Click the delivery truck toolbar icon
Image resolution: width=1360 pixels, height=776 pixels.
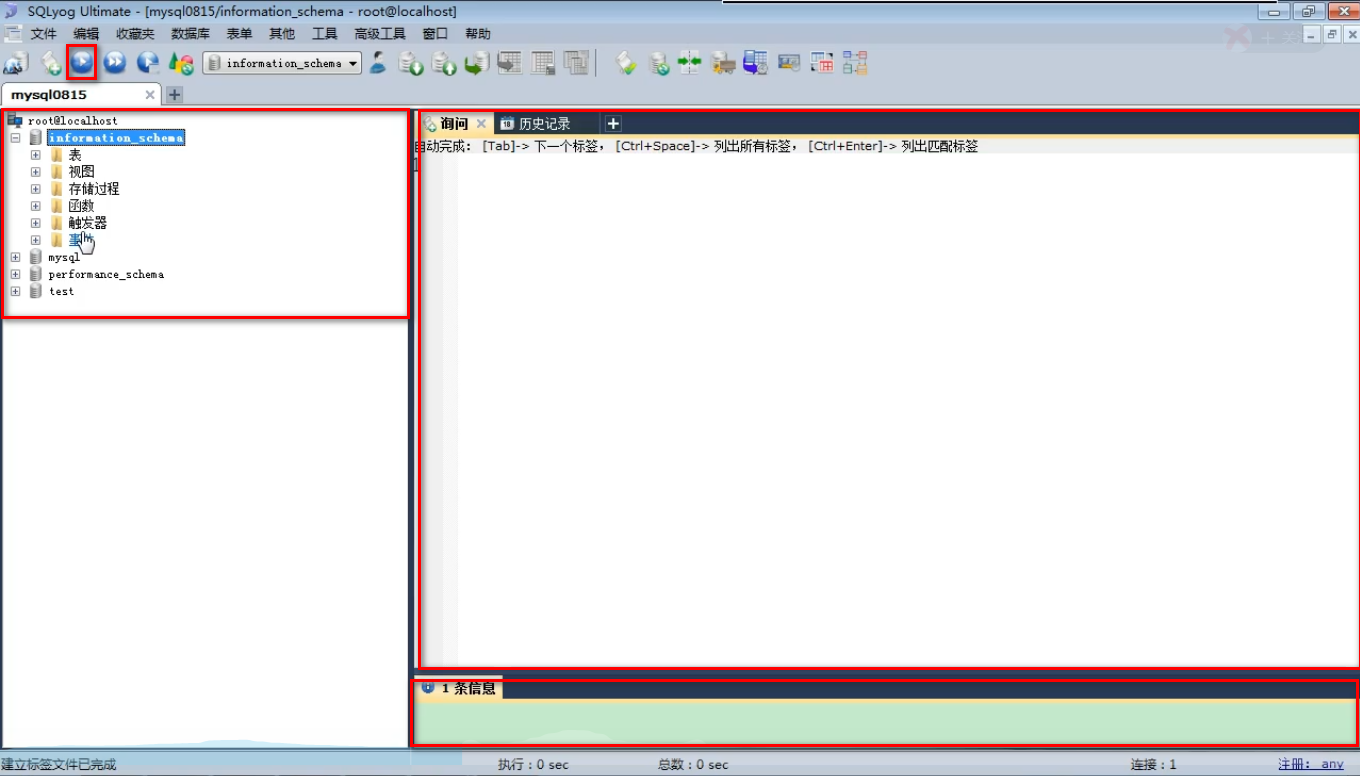[723, 63]
